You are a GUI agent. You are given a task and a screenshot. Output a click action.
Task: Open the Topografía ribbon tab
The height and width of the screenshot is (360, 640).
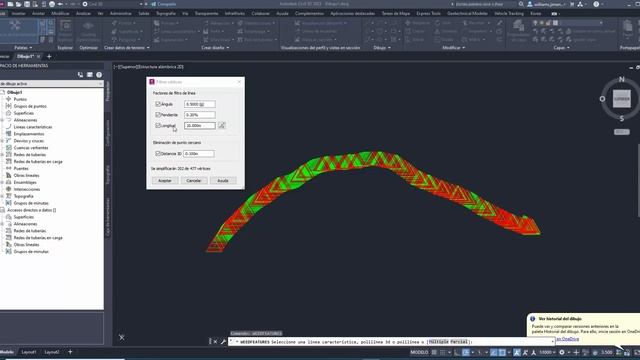tap(166, 13)
